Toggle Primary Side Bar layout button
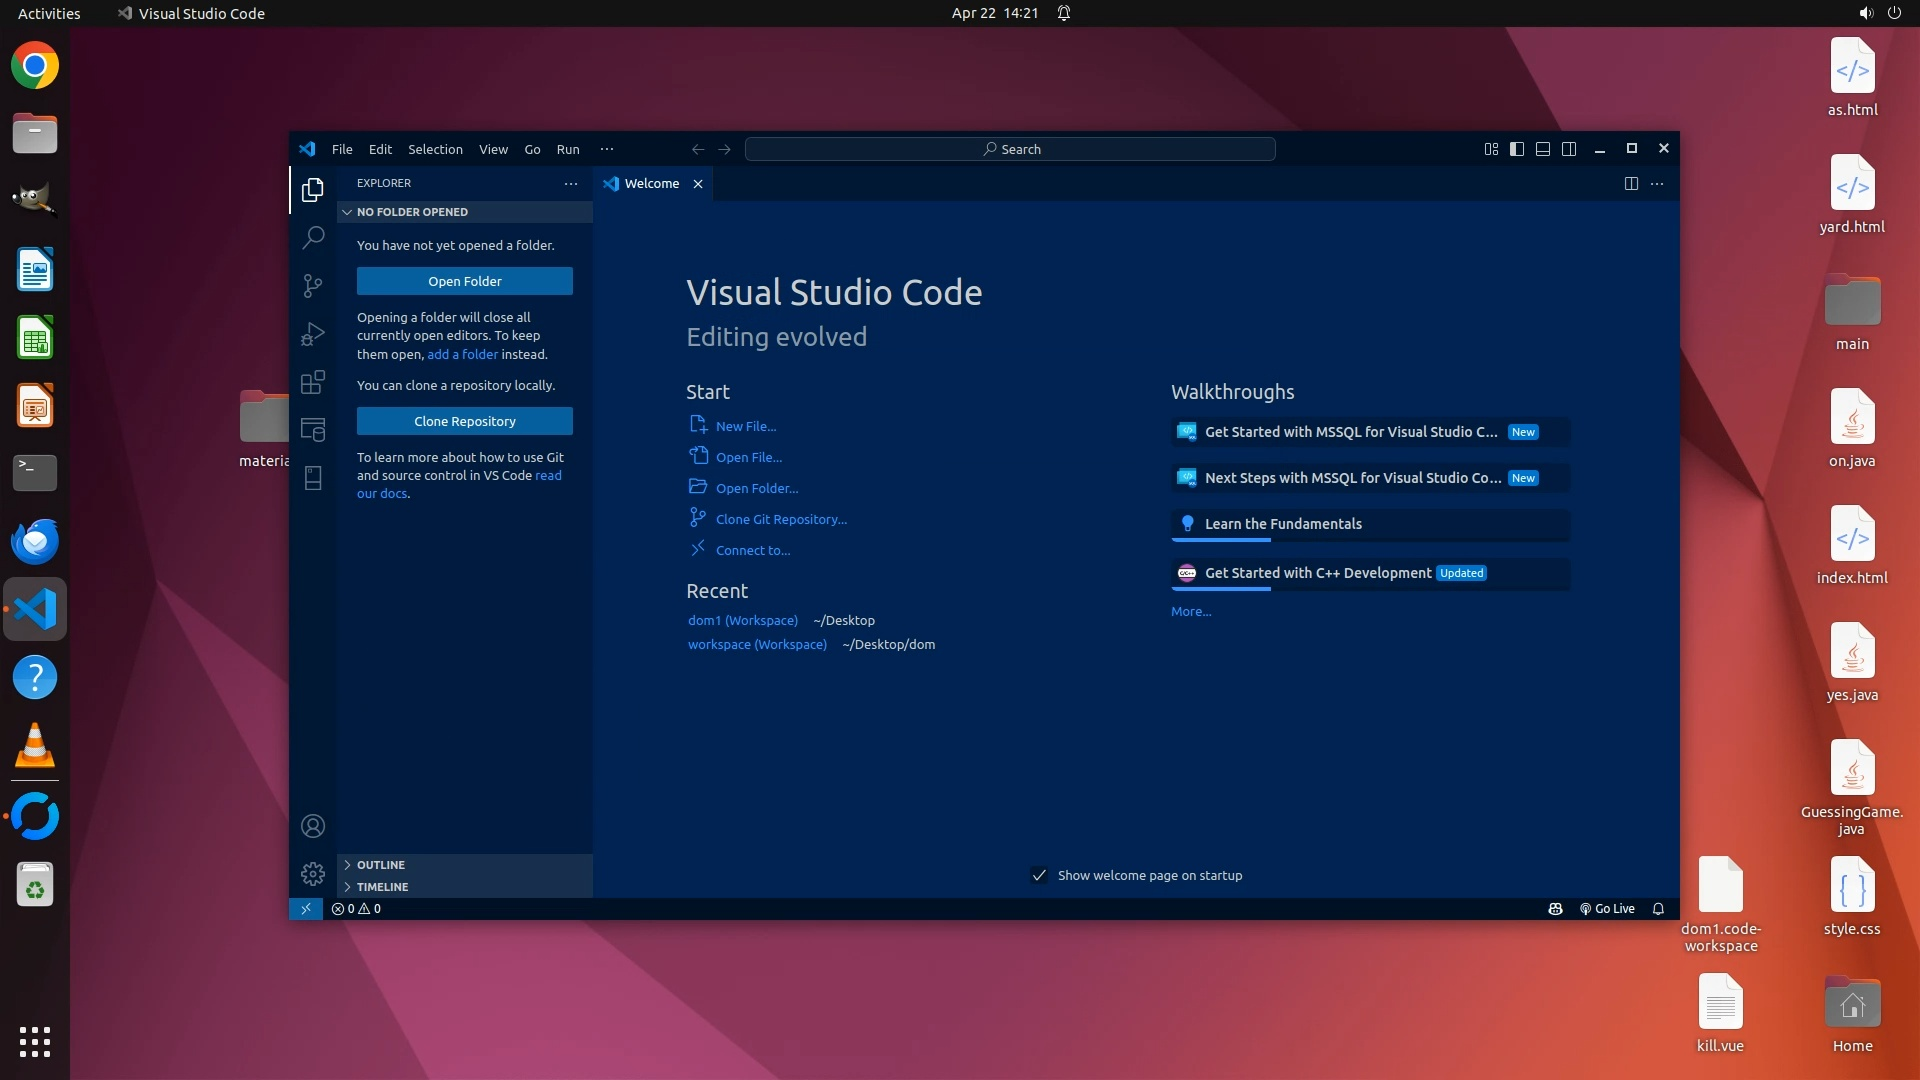This screenshot has height=1080, width=1920. pyautogui.click(x=1517, y=149)
